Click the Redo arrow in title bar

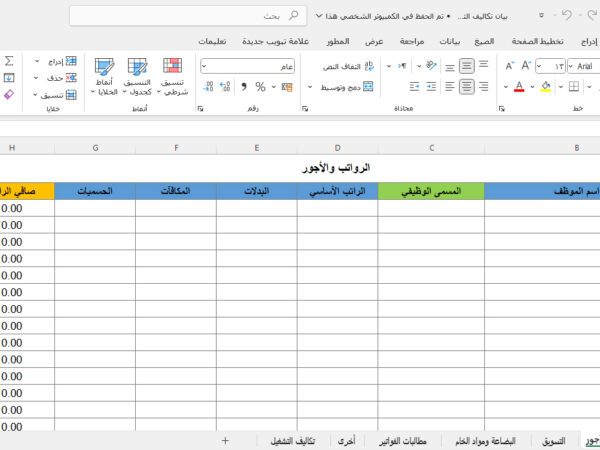(593, 15)
